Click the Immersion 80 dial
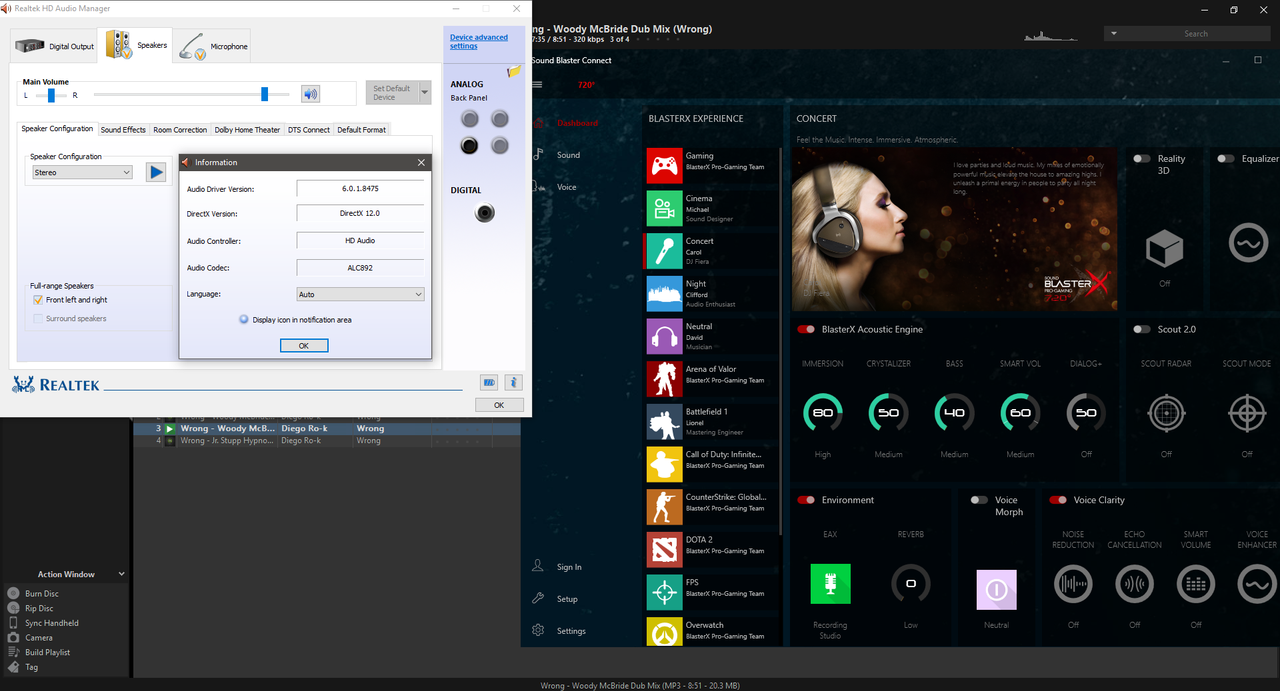The height and width of the screenshot is (691, 1280). [823, 413]
